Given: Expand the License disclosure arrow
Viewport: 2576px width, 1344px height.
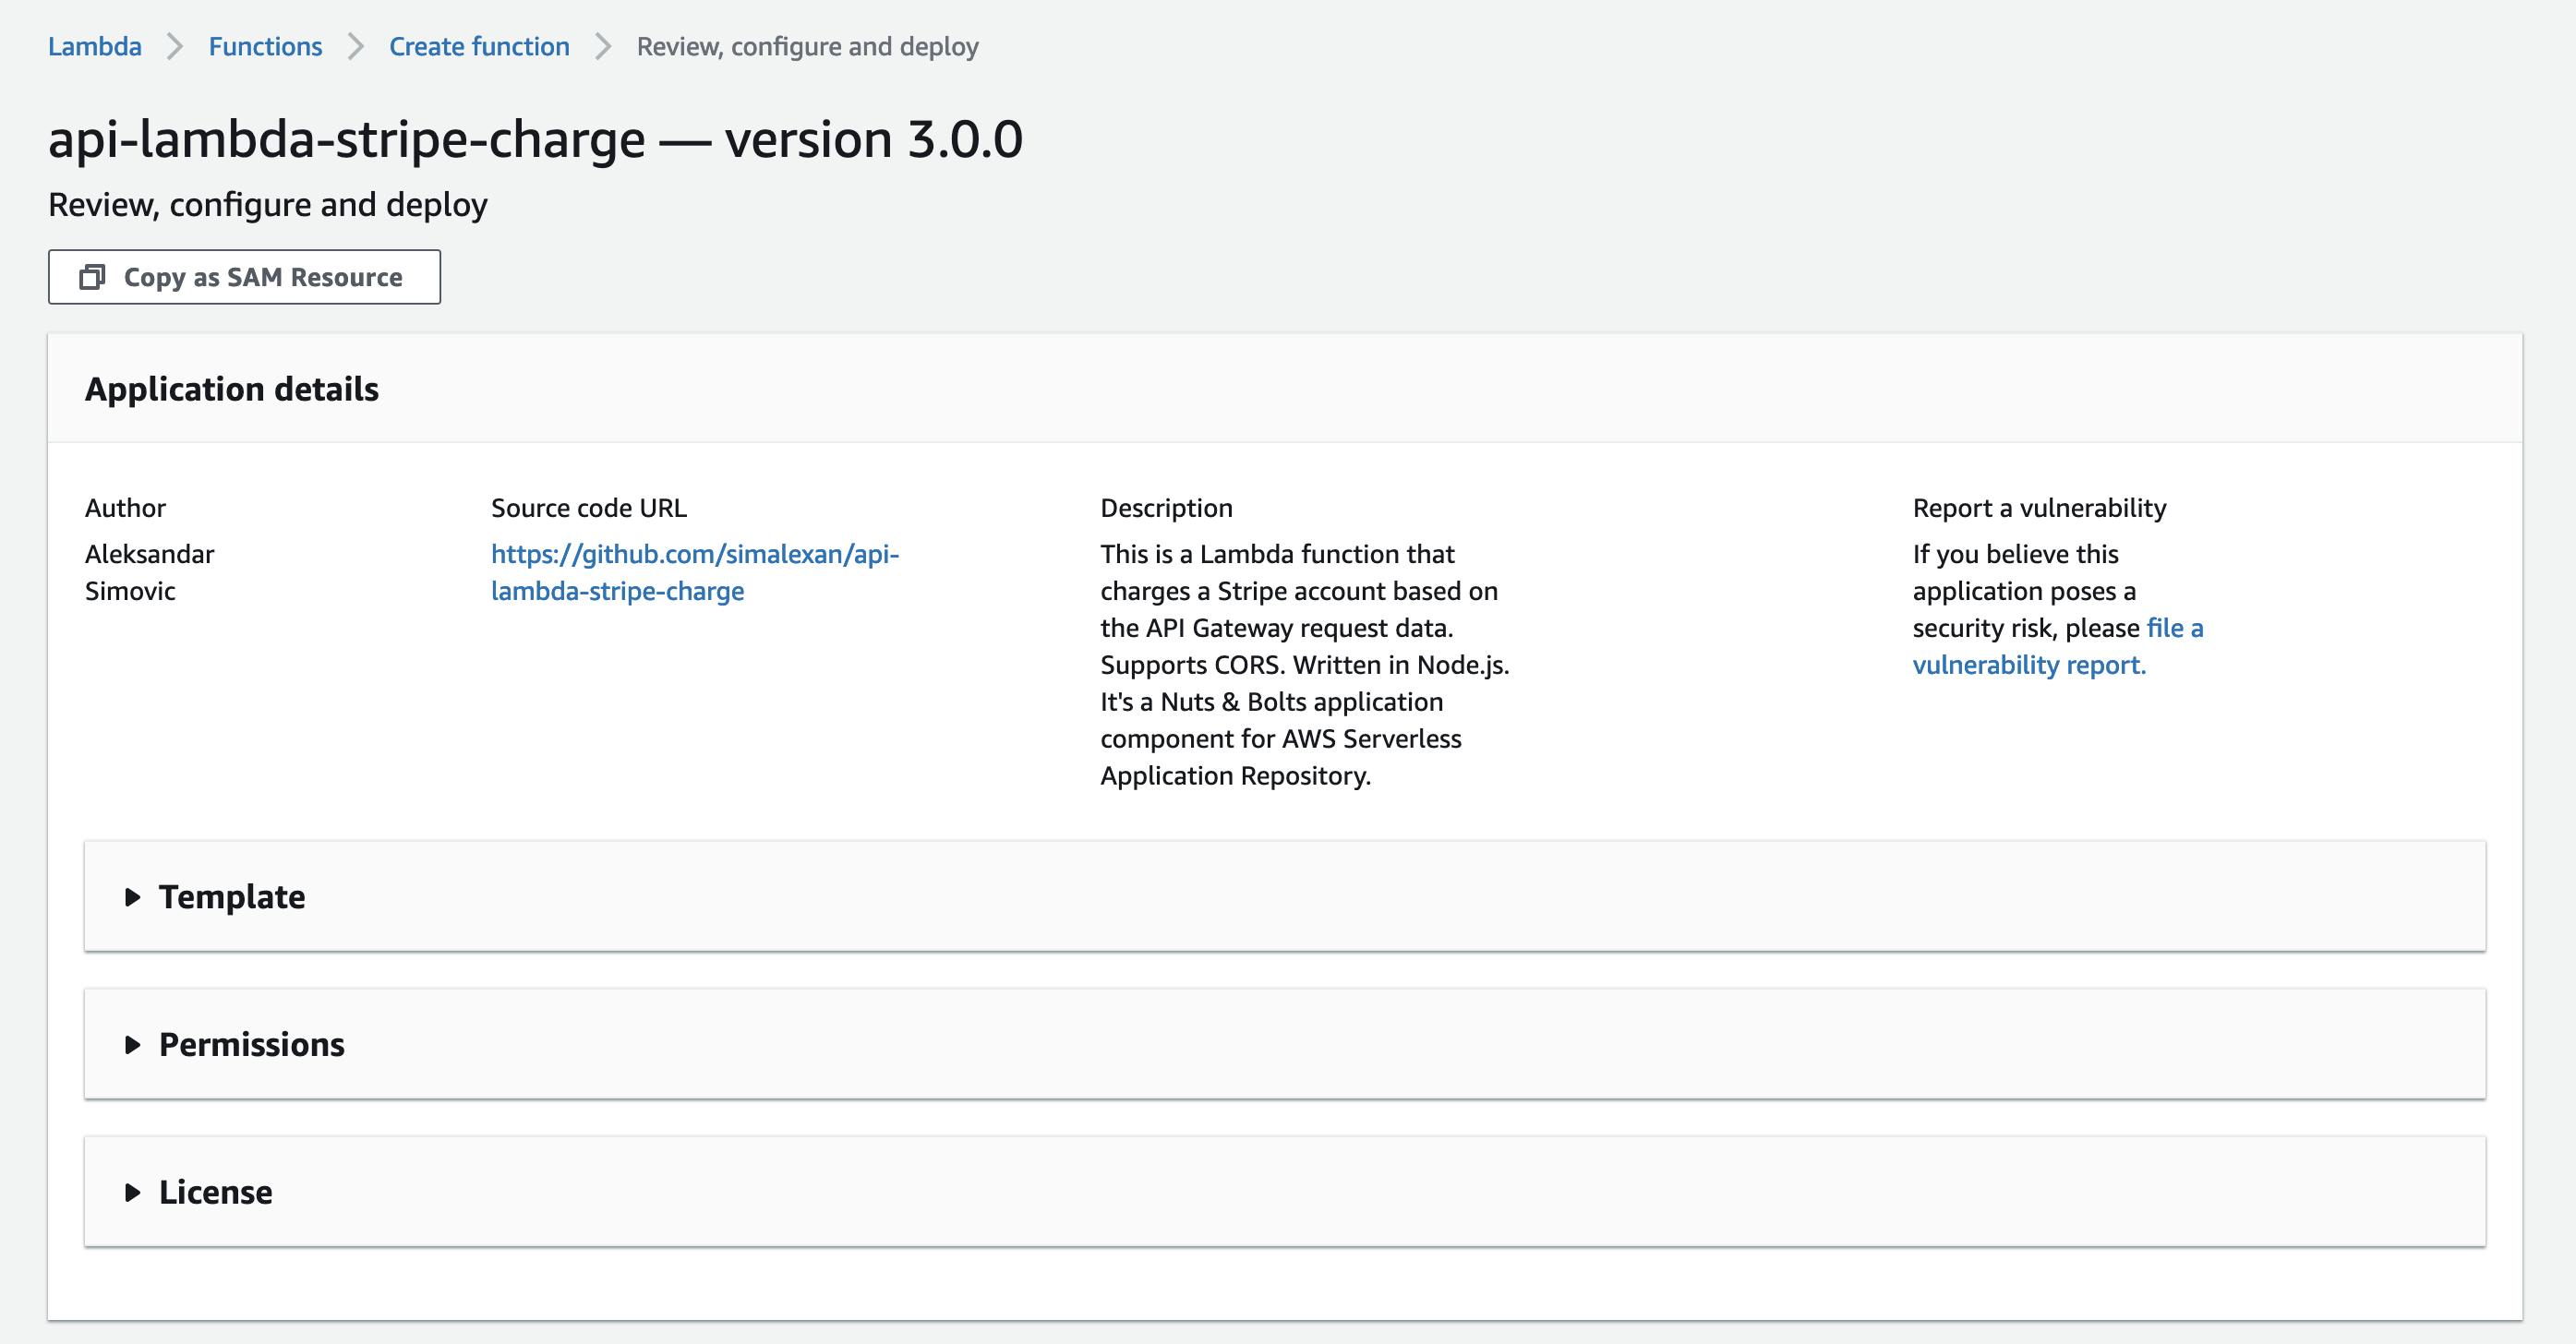Looking at the screenshot, I should click(132, 1192).
